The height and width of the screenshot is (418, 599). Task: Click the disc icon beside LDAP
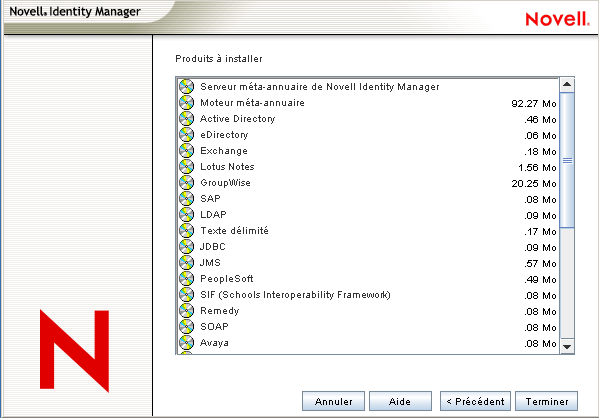[x=186, y=214]
